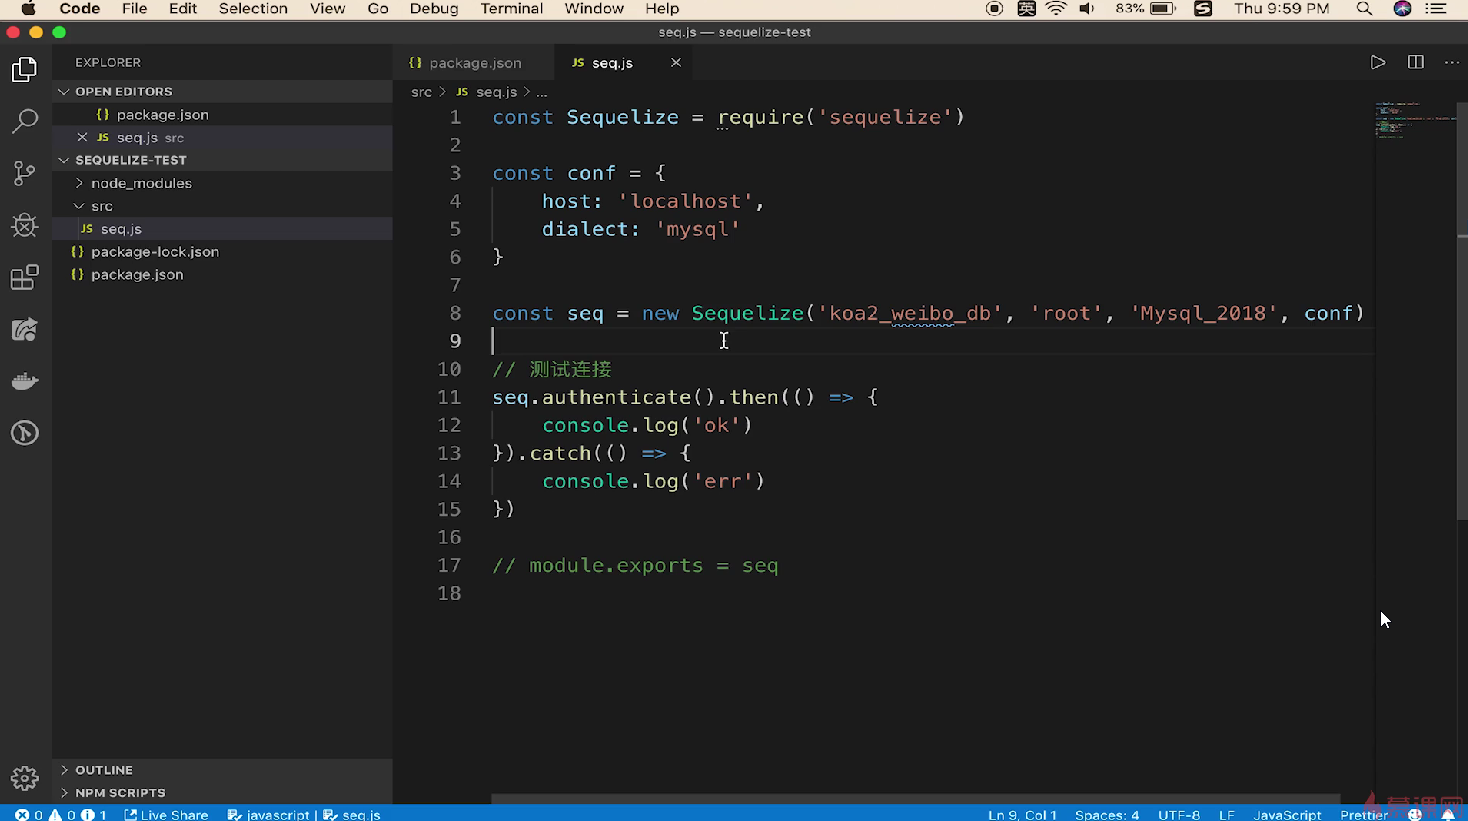Open the Search view in activity bar
1468x821 pixels.
(24, 121)
